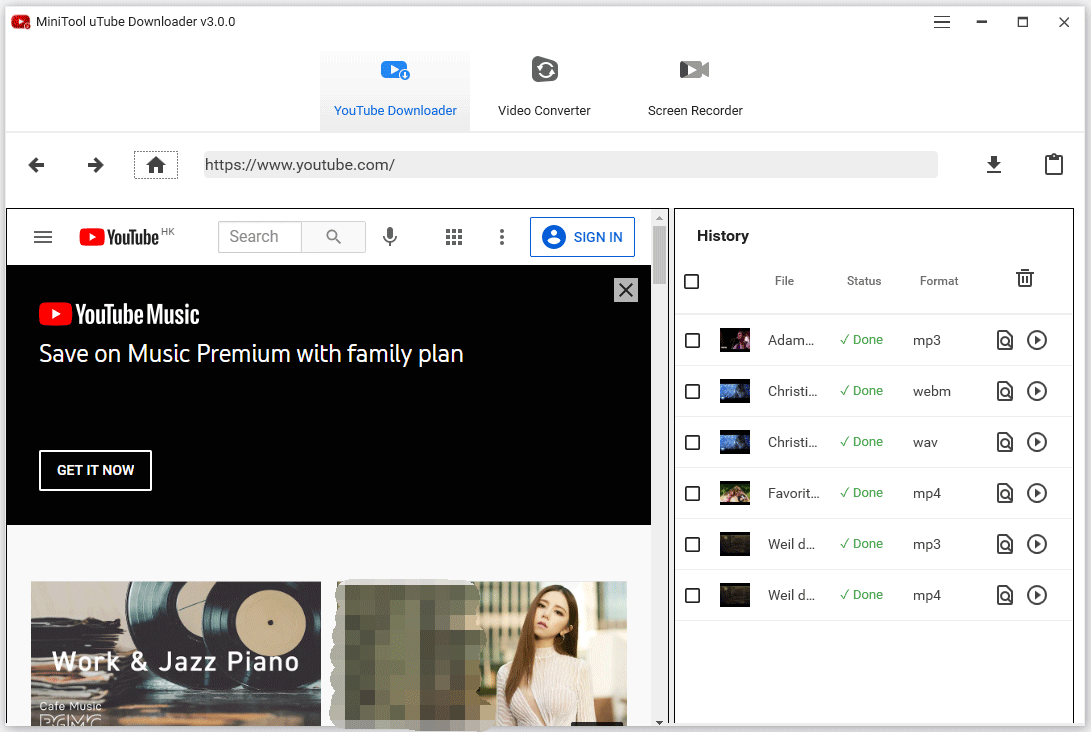
Task: Click Adam file thumbnail in history
Action: 735,340
